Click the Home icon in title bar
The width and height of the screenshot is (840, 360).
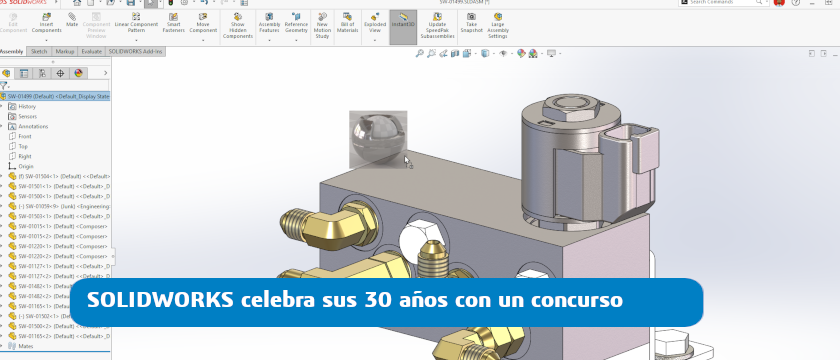click(77, 3)
